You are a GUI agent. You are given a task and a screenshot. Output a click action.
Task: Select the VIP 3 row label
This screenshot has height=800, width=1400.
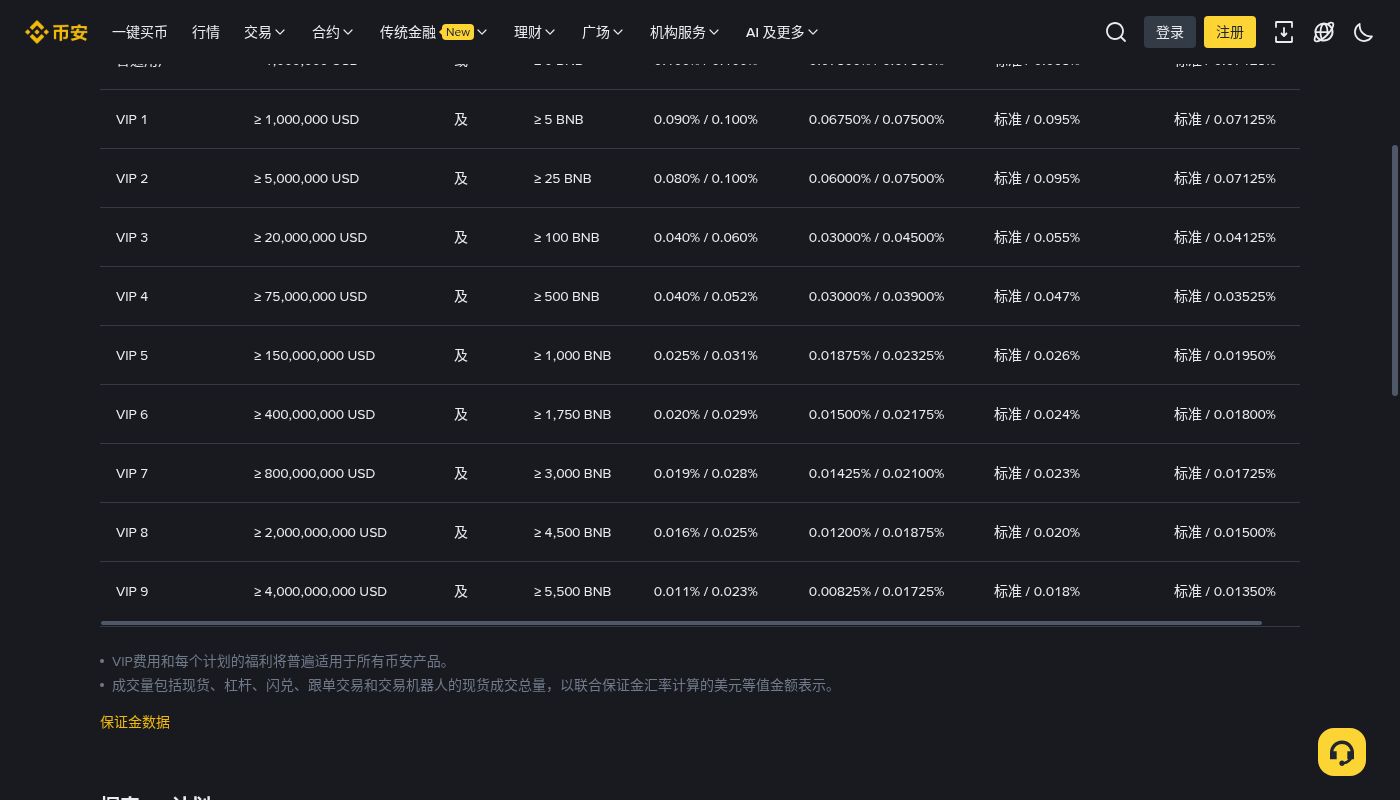[x=132, y=237]
